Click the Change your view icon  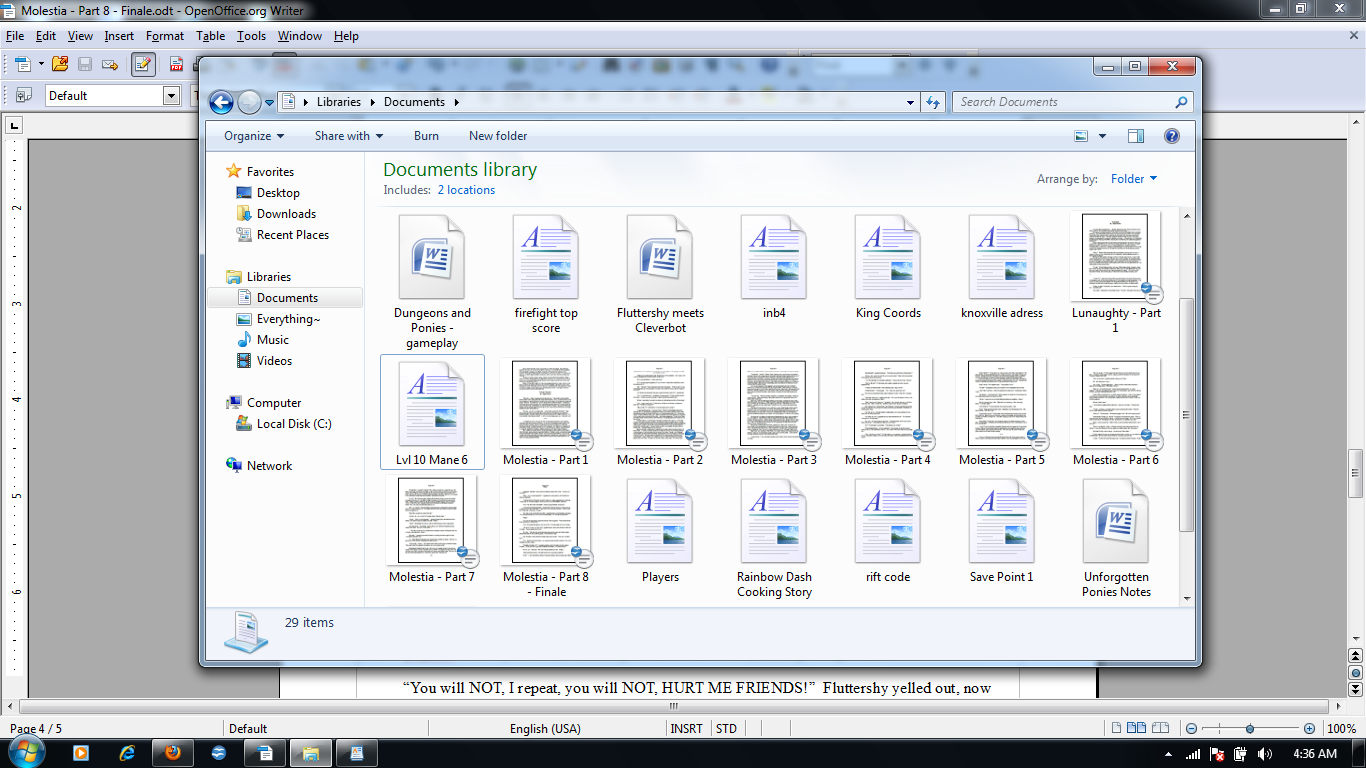[1081, 136]
